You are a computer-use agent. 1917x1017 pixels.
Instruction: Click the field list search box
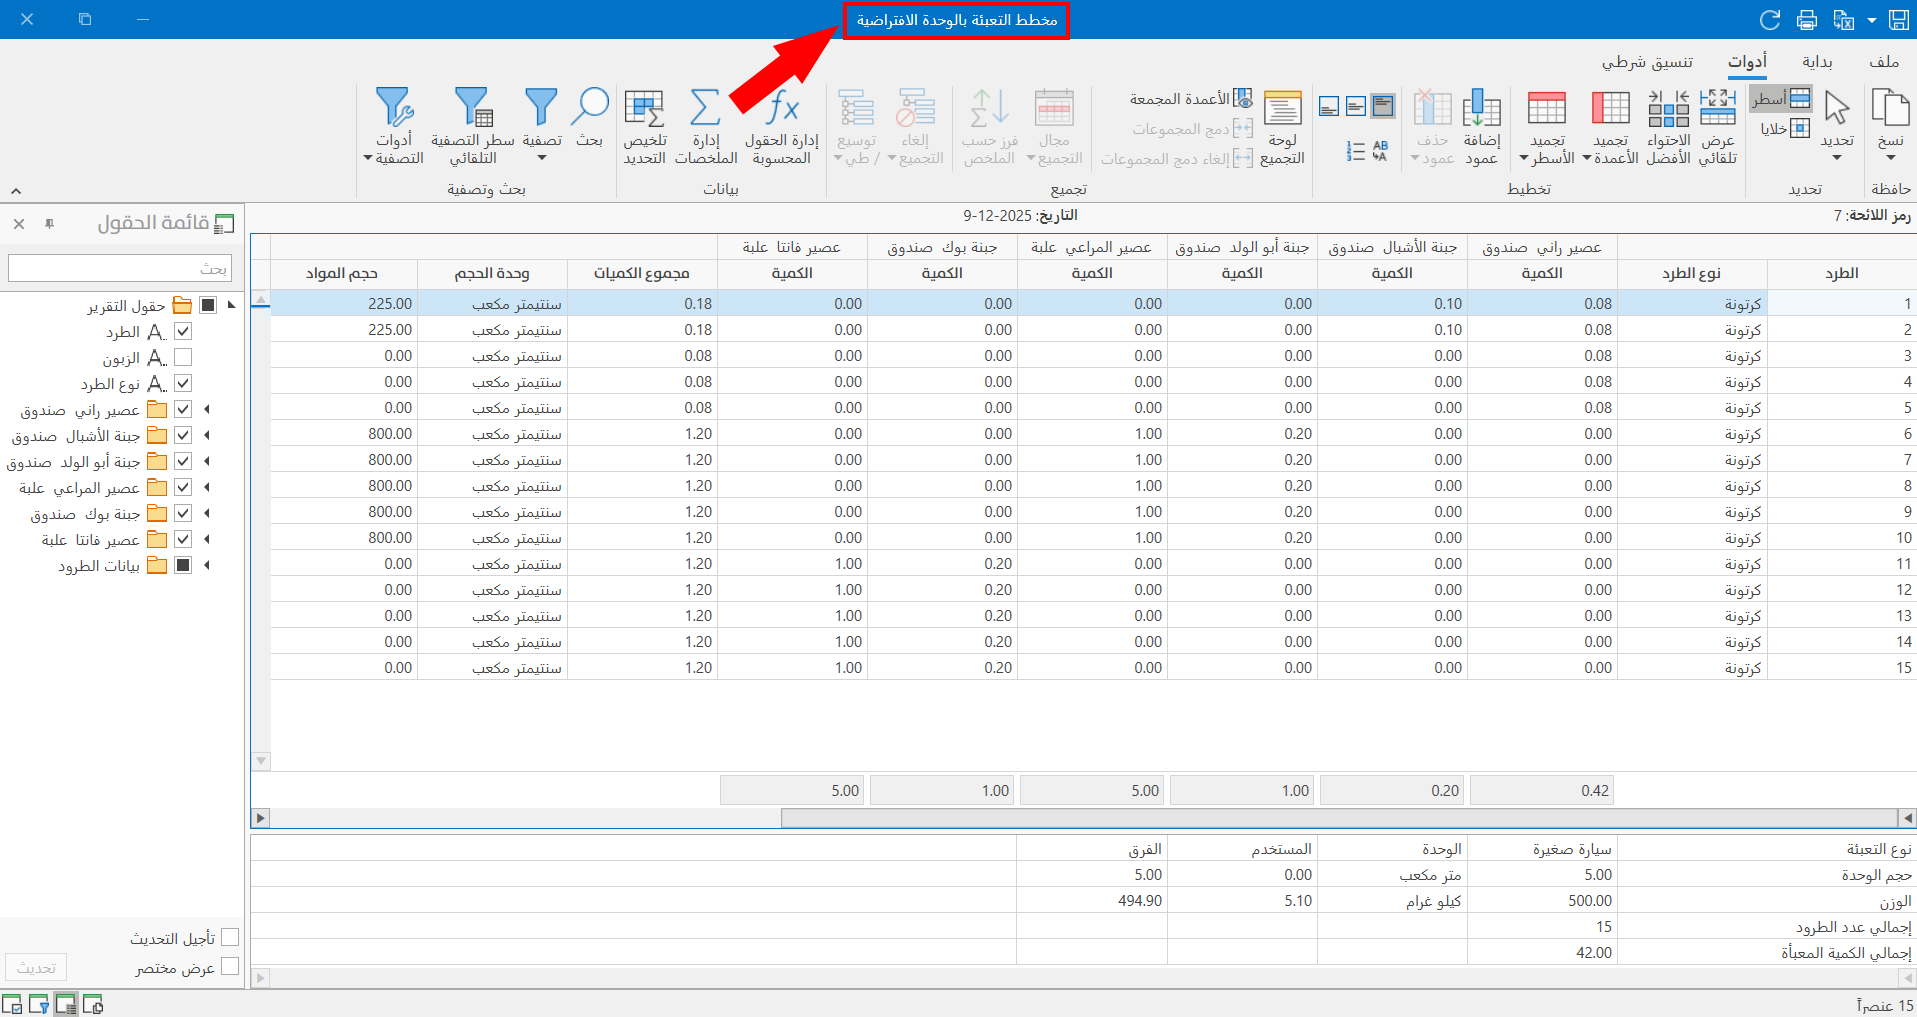[120, 268]
